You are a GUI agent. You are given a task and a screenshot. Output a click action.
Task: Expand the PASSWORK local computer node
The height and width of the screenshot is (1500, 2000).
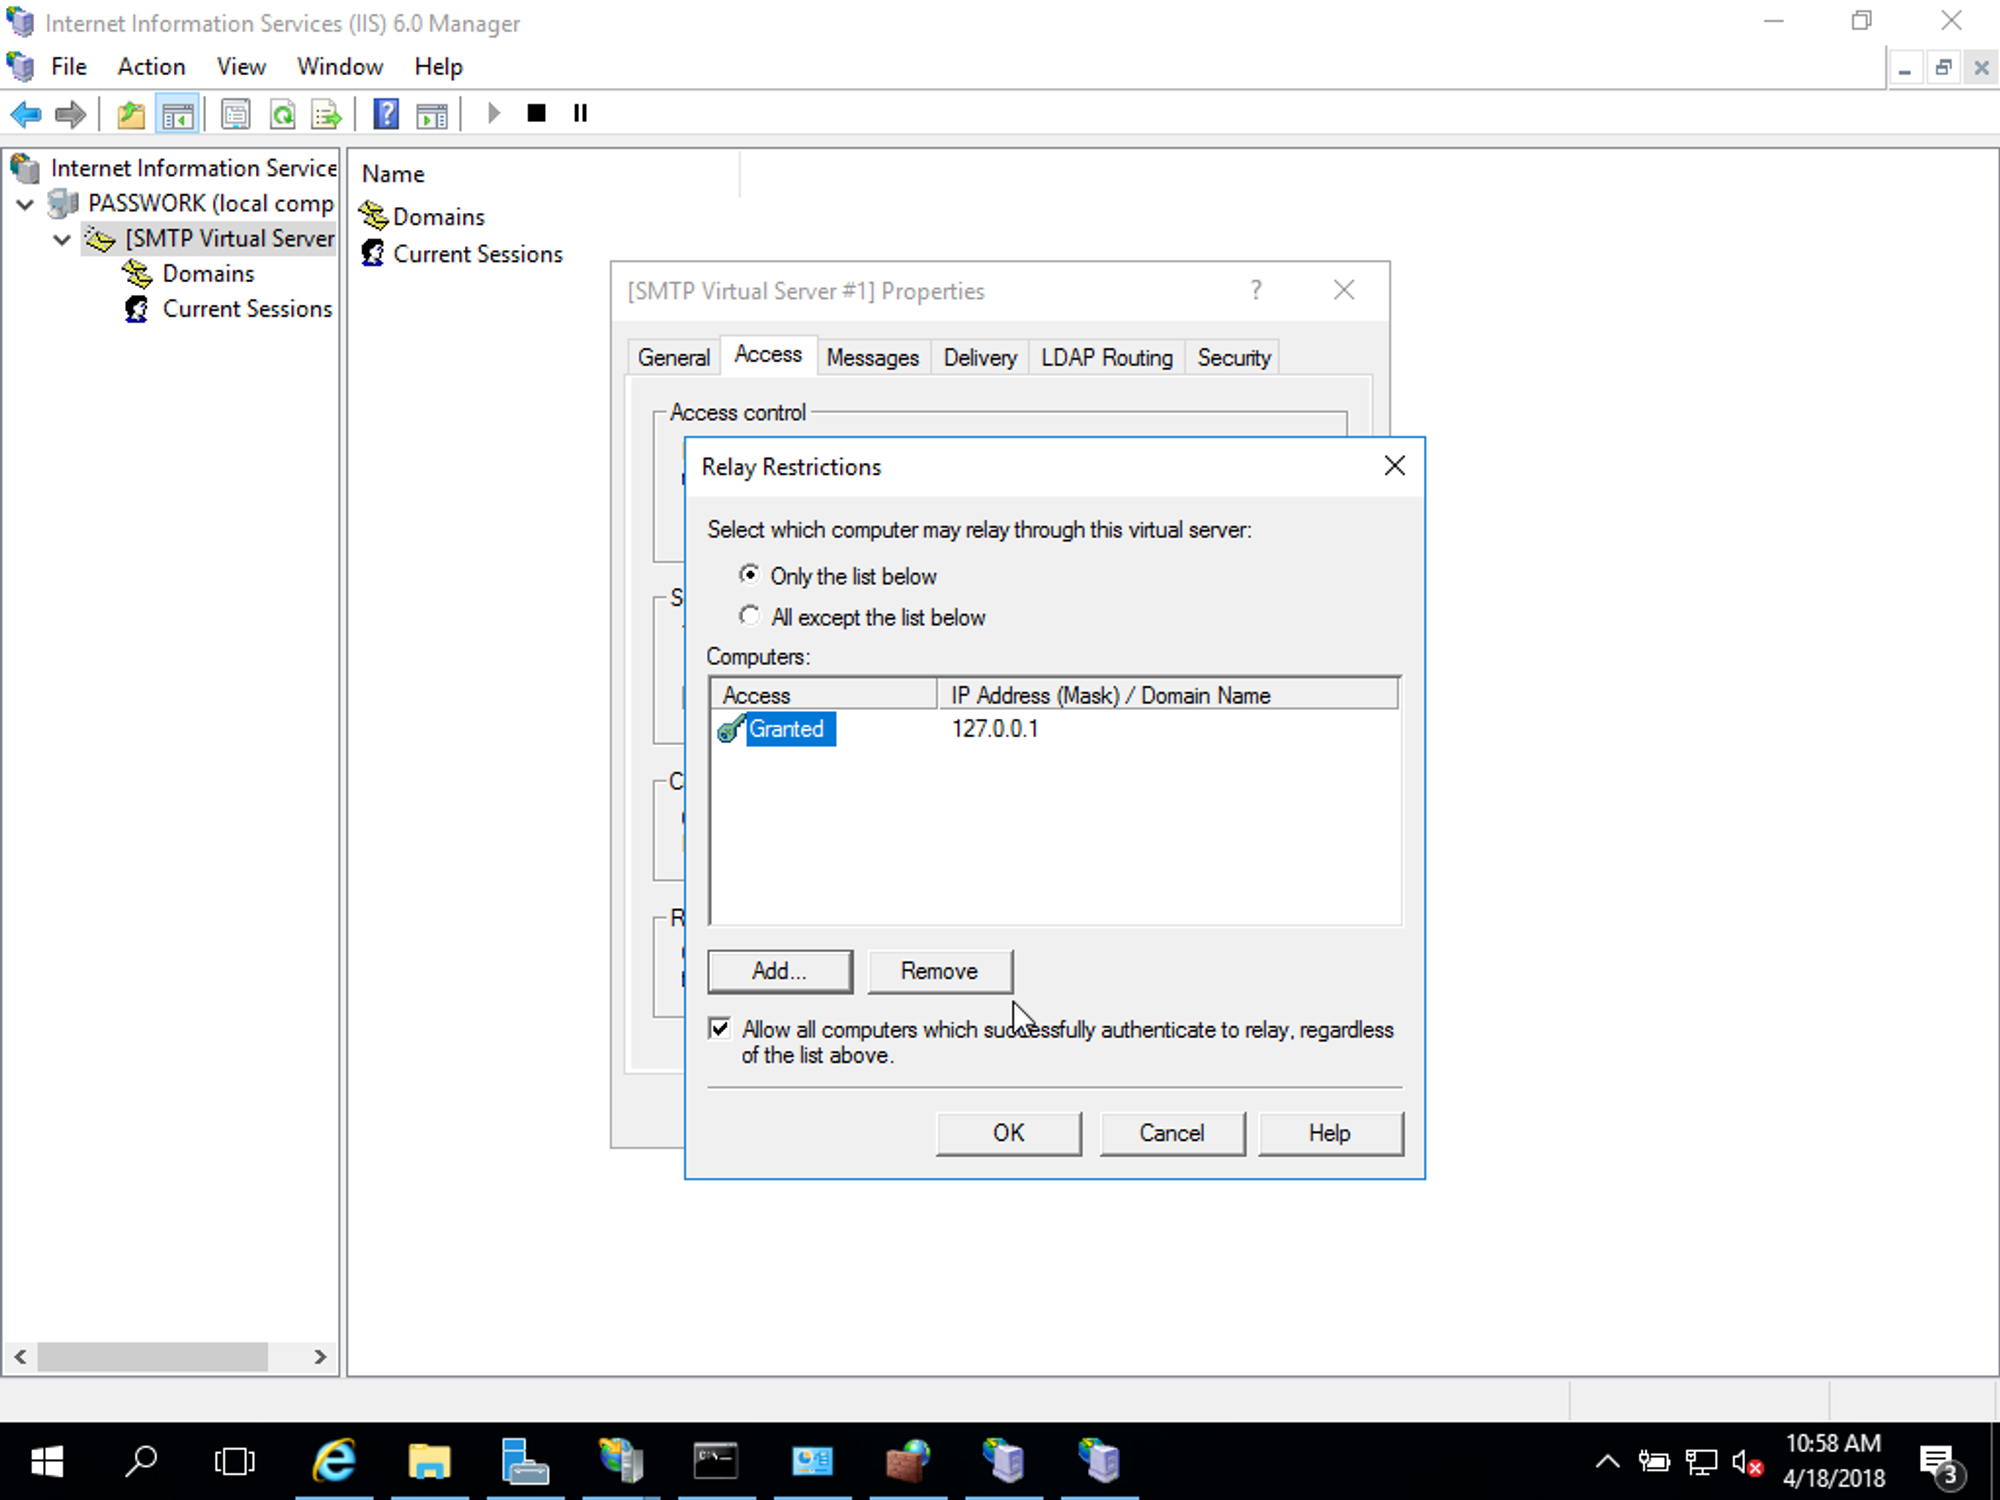click(24, 204)
